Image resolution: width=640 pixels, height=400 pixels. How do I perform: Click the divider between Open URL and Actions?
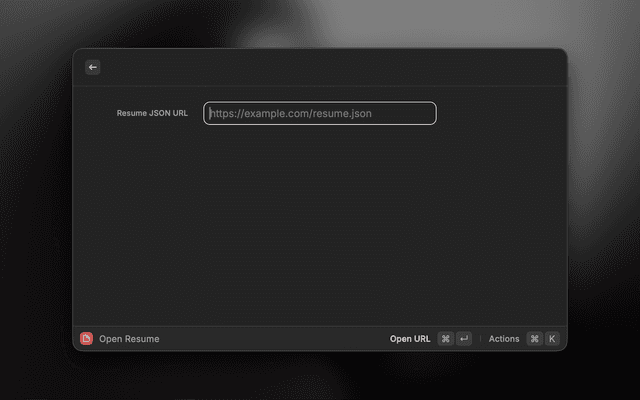480,339
